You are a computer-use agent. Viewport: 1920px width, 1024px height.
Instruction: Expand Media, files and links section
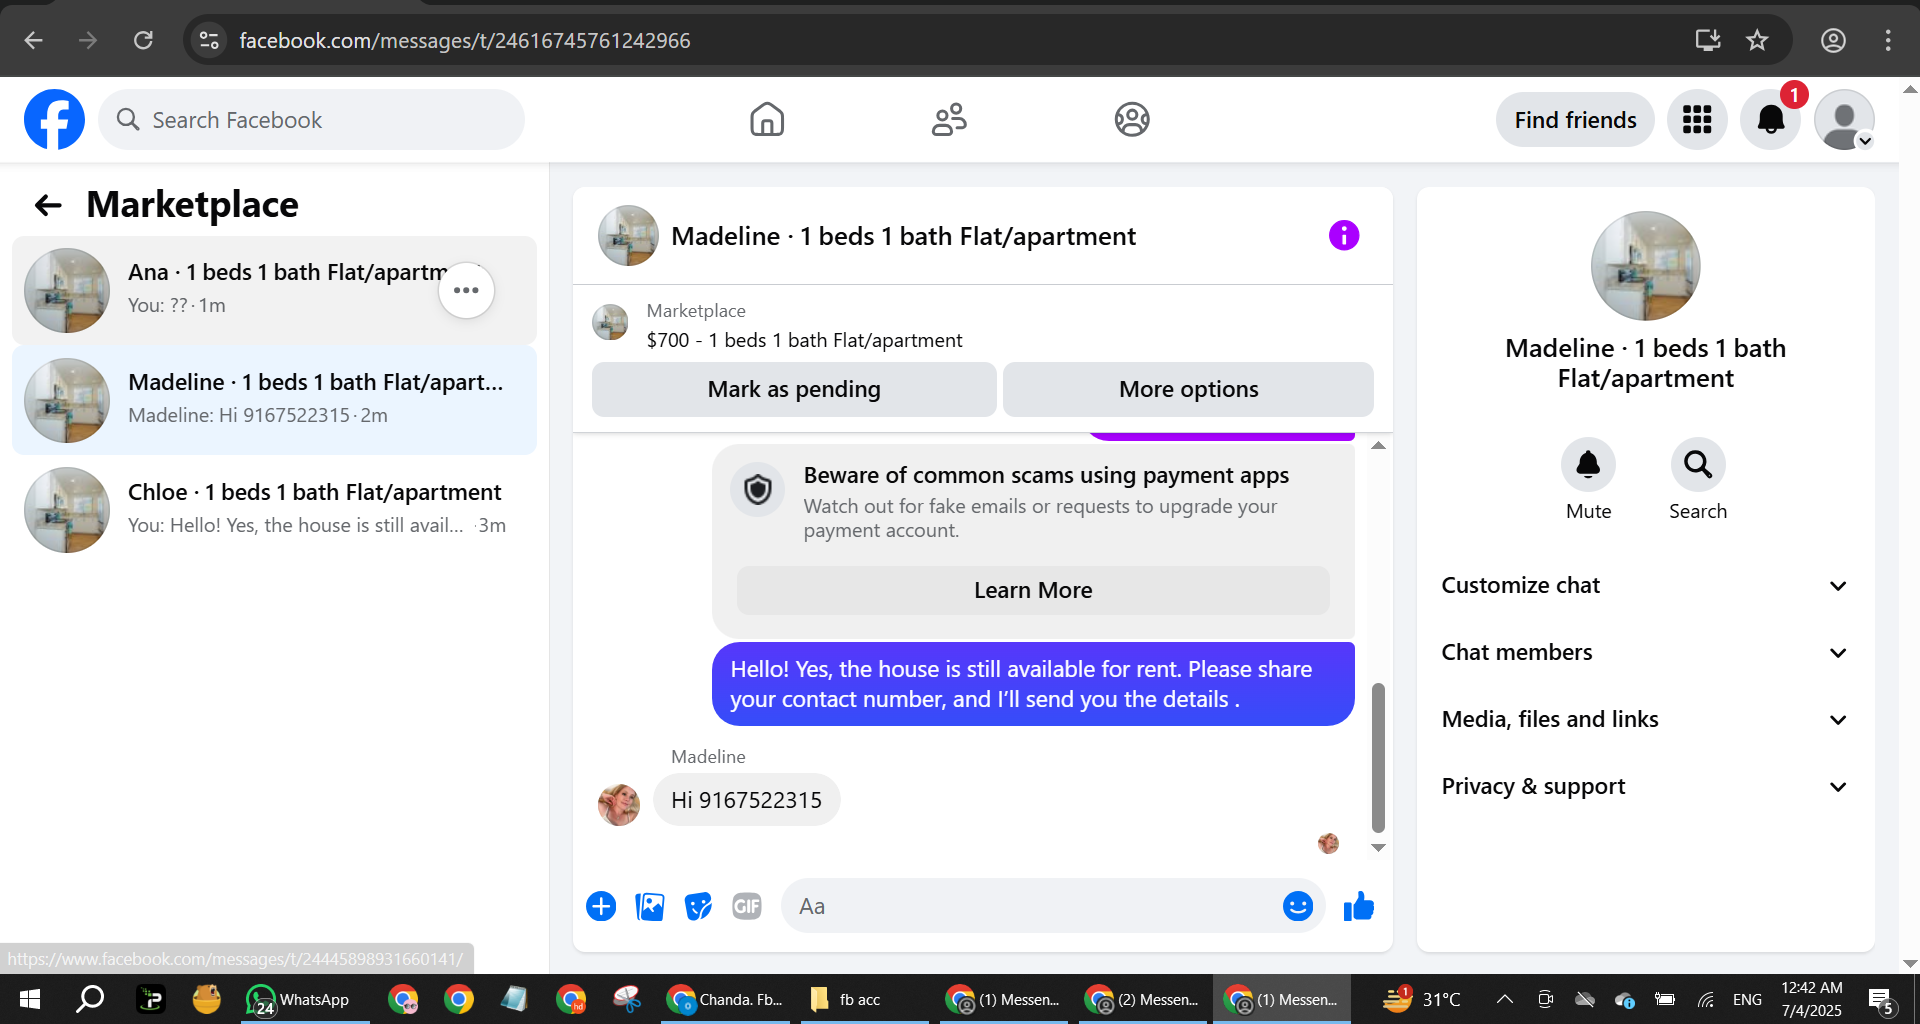[1645, 720]
